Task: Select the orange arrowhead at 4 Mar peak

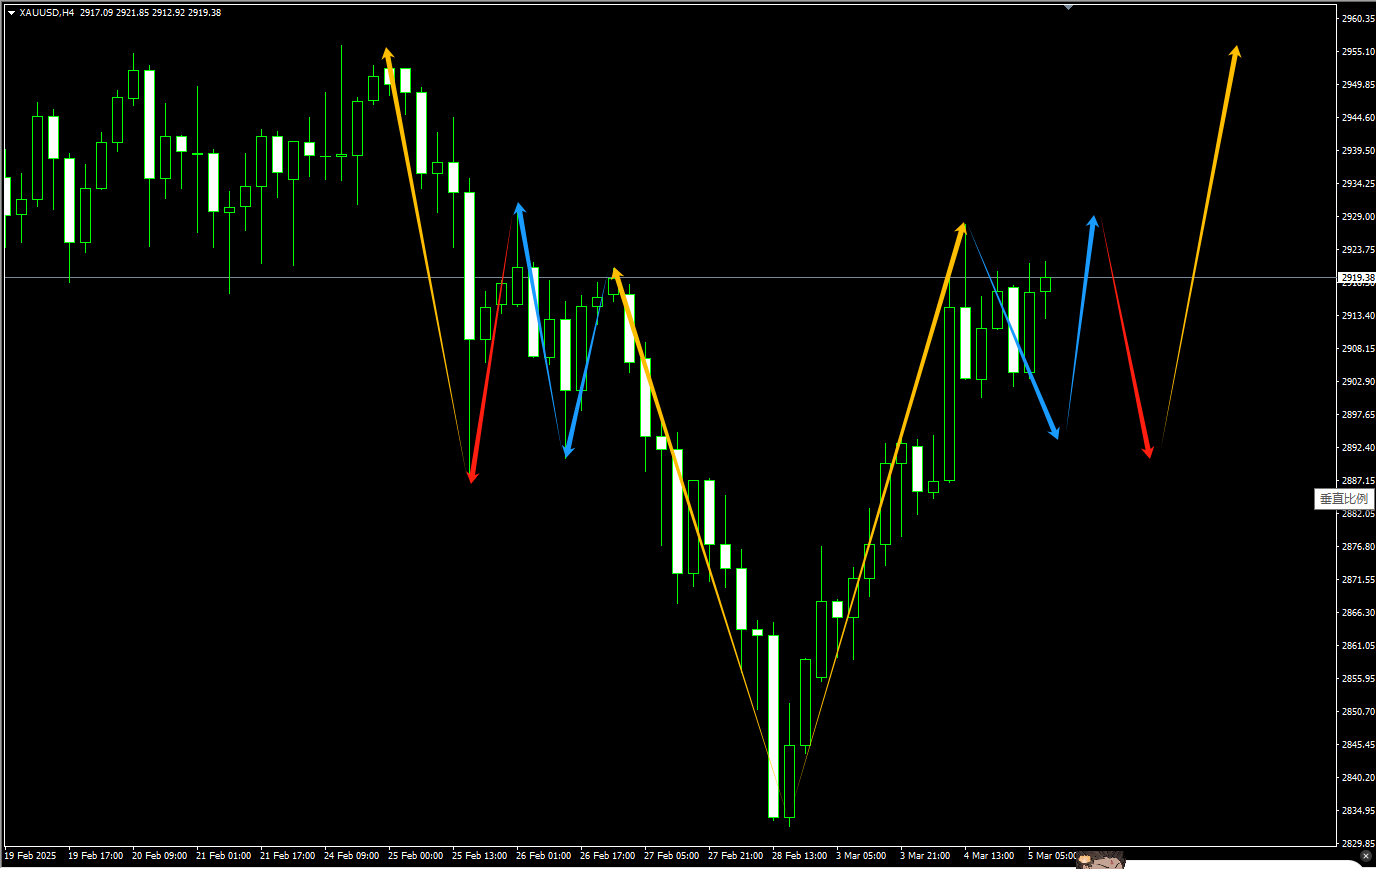Action: tap(962, 229)
